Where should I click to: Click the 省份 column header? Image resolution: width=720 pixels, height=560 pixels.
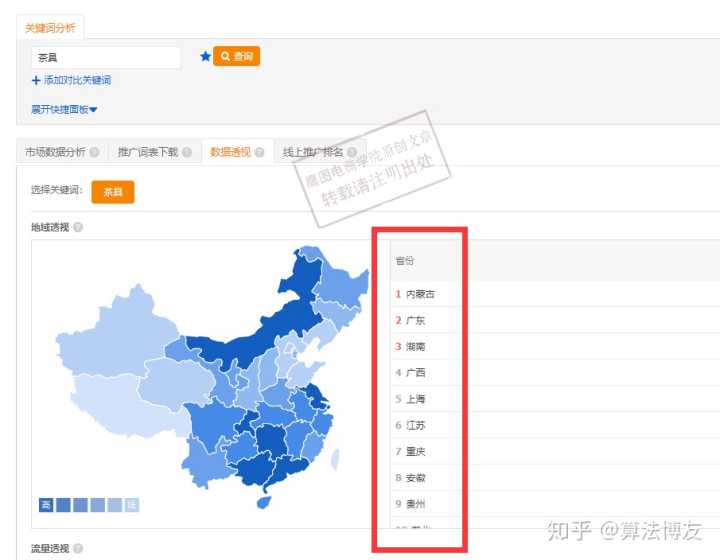[405, 261]
